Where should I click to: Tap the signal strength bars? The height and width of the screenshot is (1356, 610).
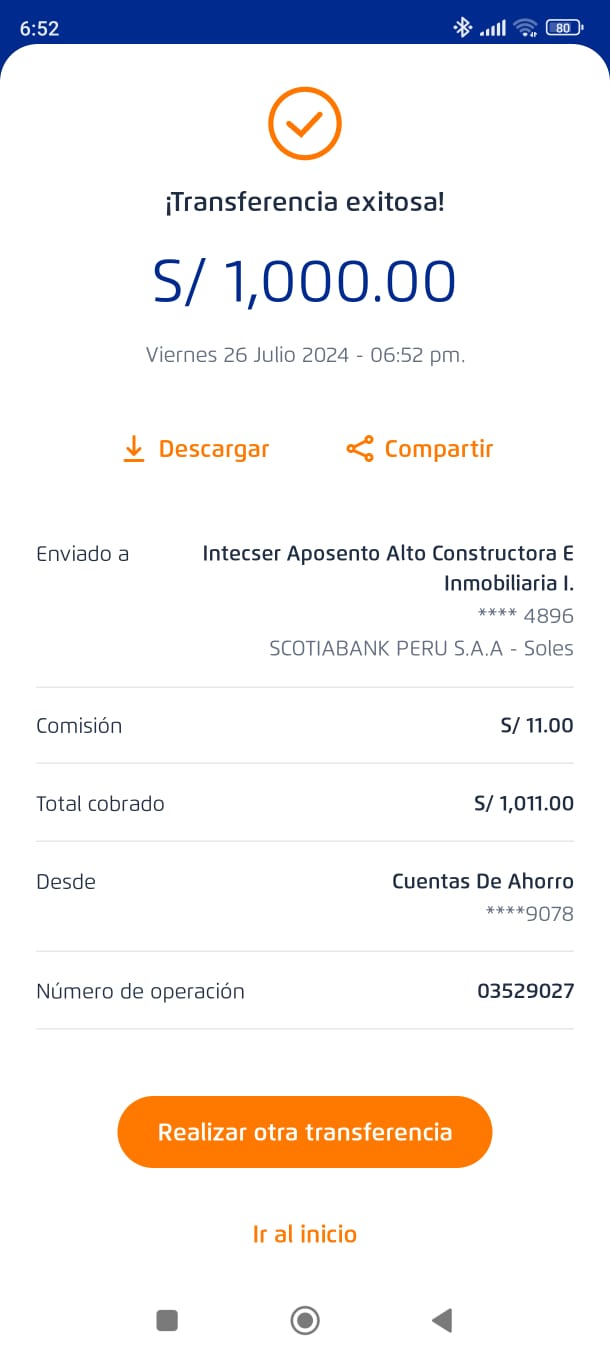pyautogui.click(x=493, y=29)
